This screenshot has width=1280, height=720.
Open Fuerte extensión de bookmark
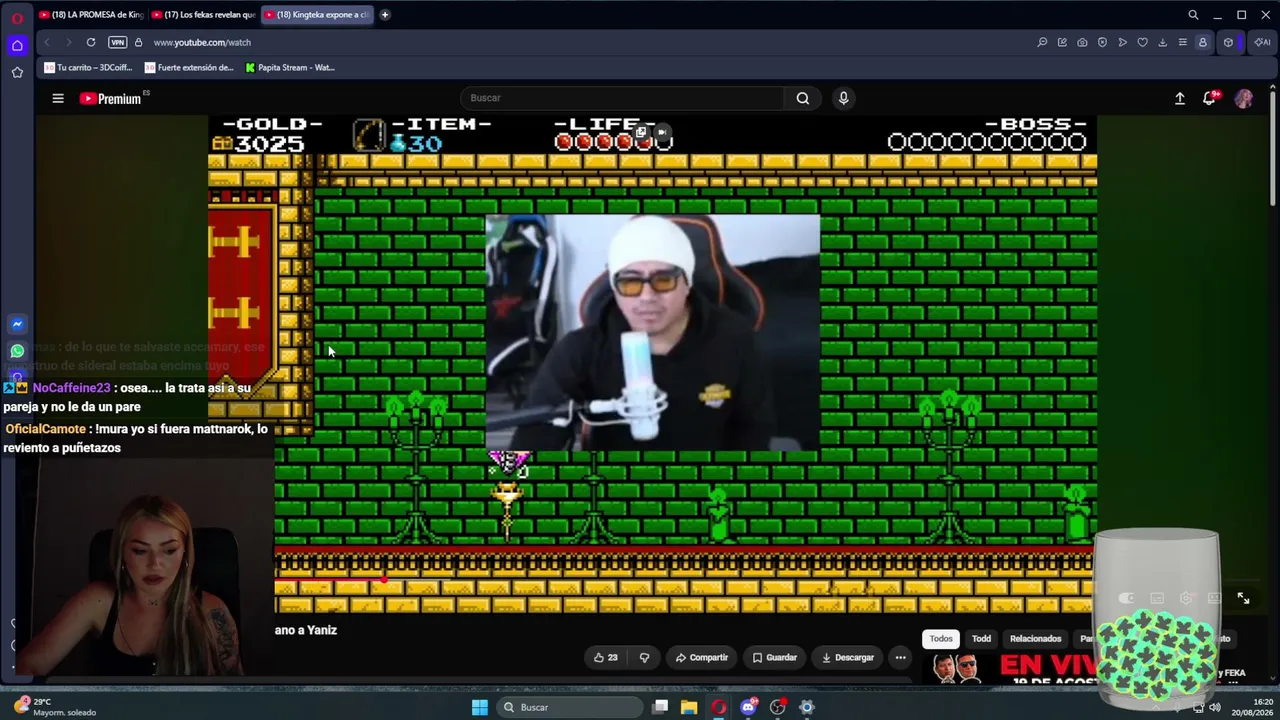189,67
